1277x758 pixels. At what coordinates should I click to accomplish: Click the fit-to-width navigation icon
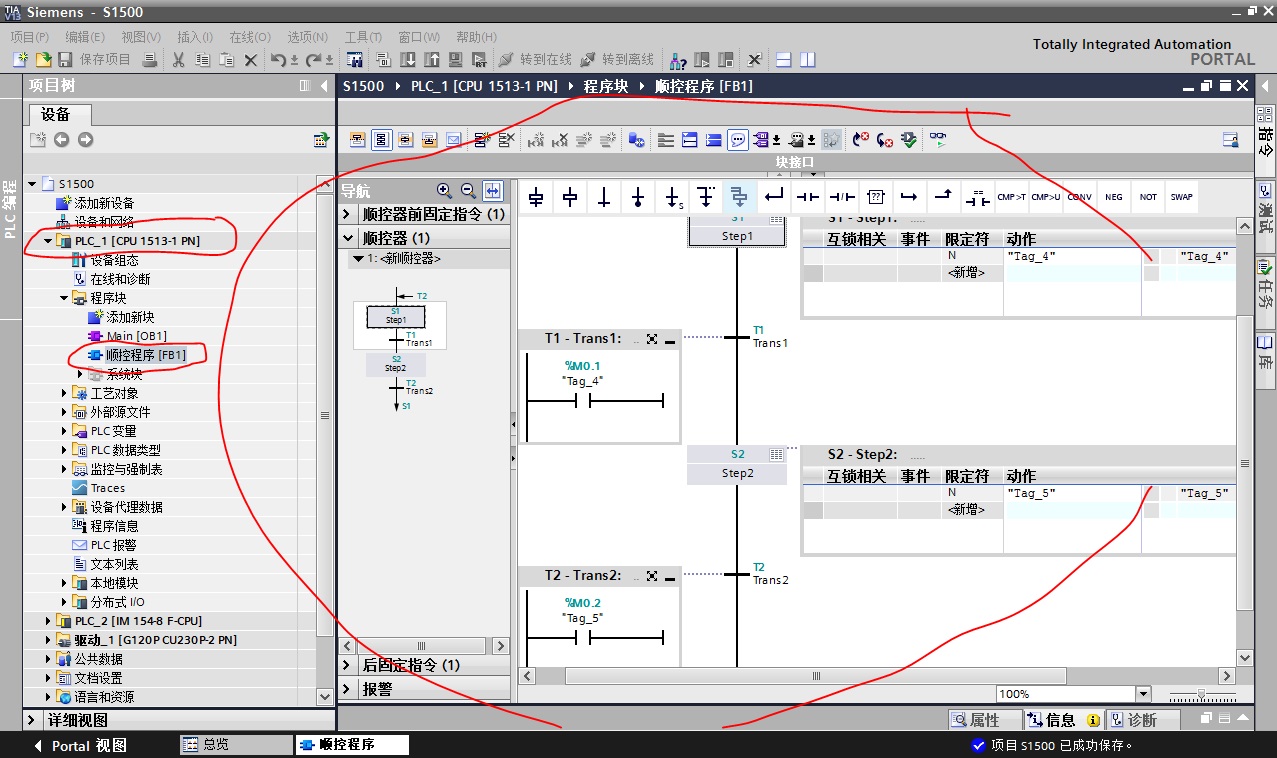click(492, 190)
